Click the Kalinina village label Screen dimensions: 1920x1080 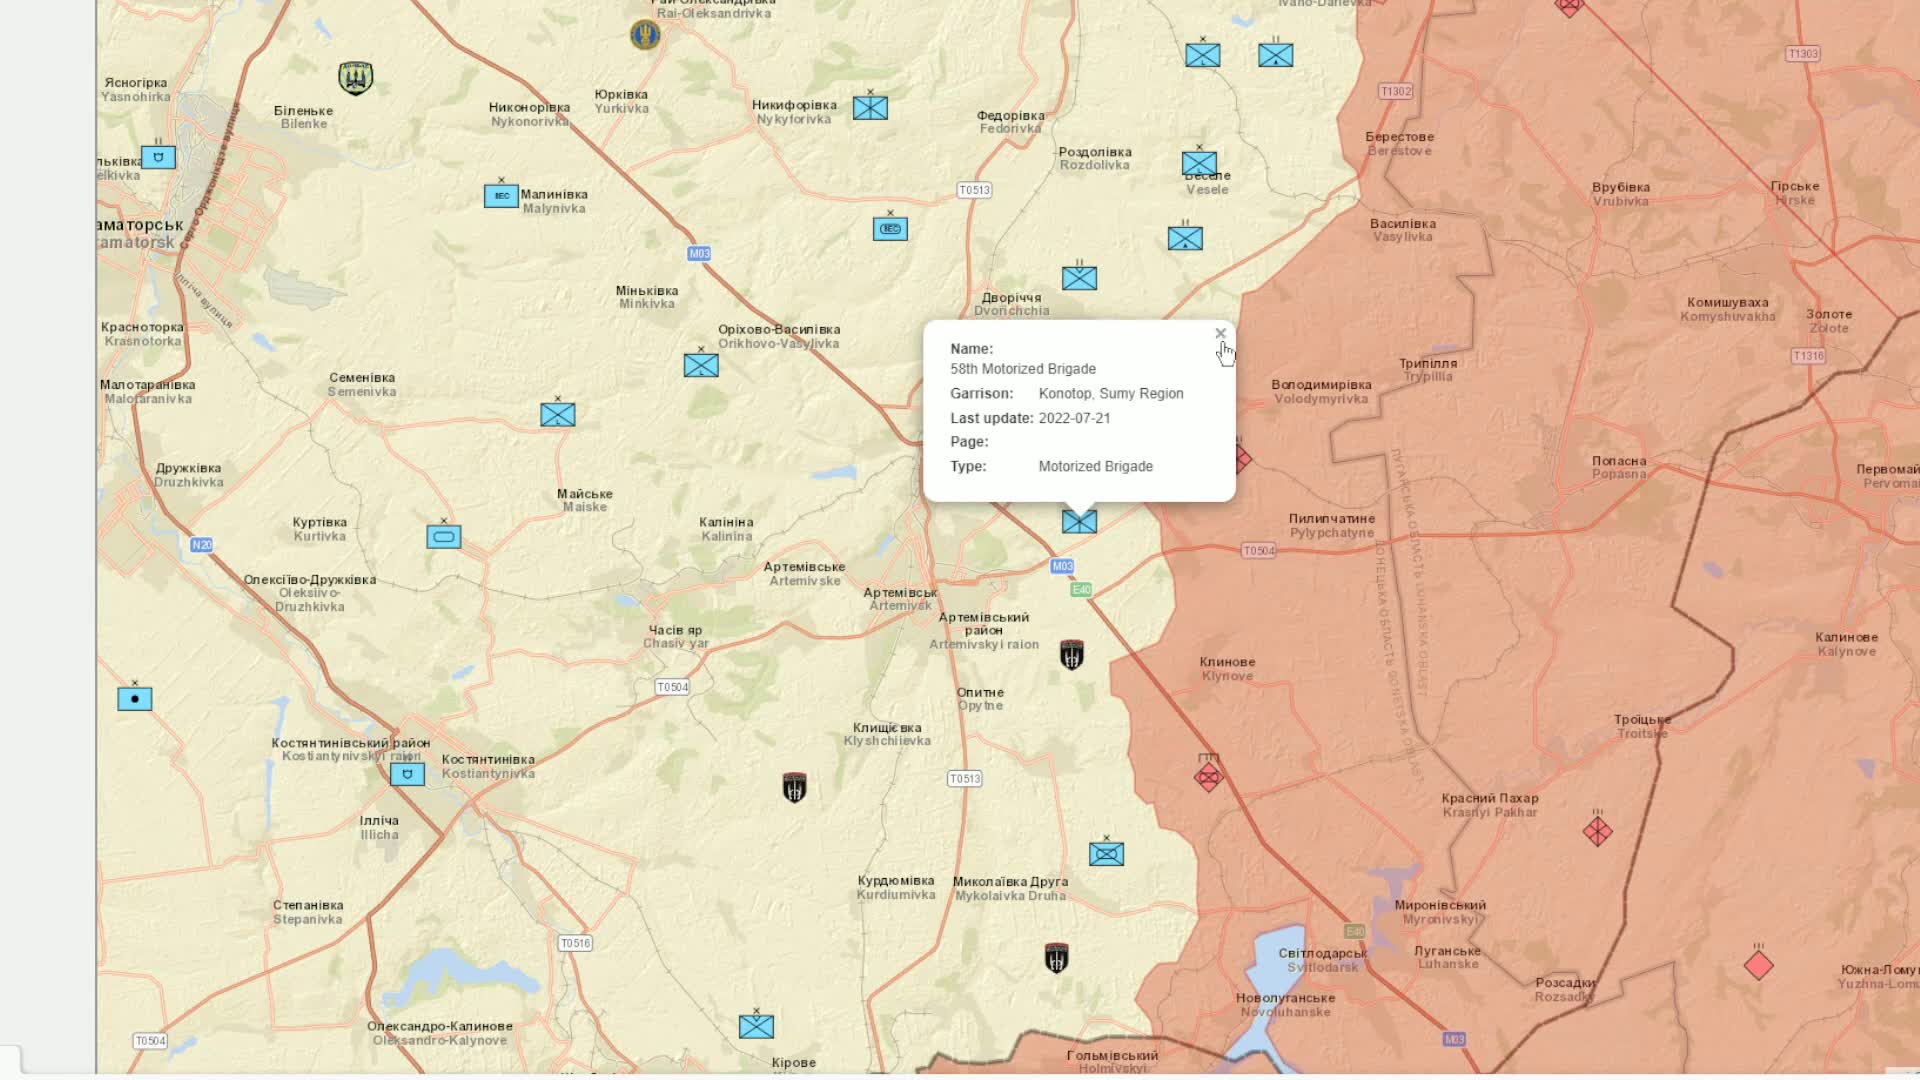click(x=726, y=529)
